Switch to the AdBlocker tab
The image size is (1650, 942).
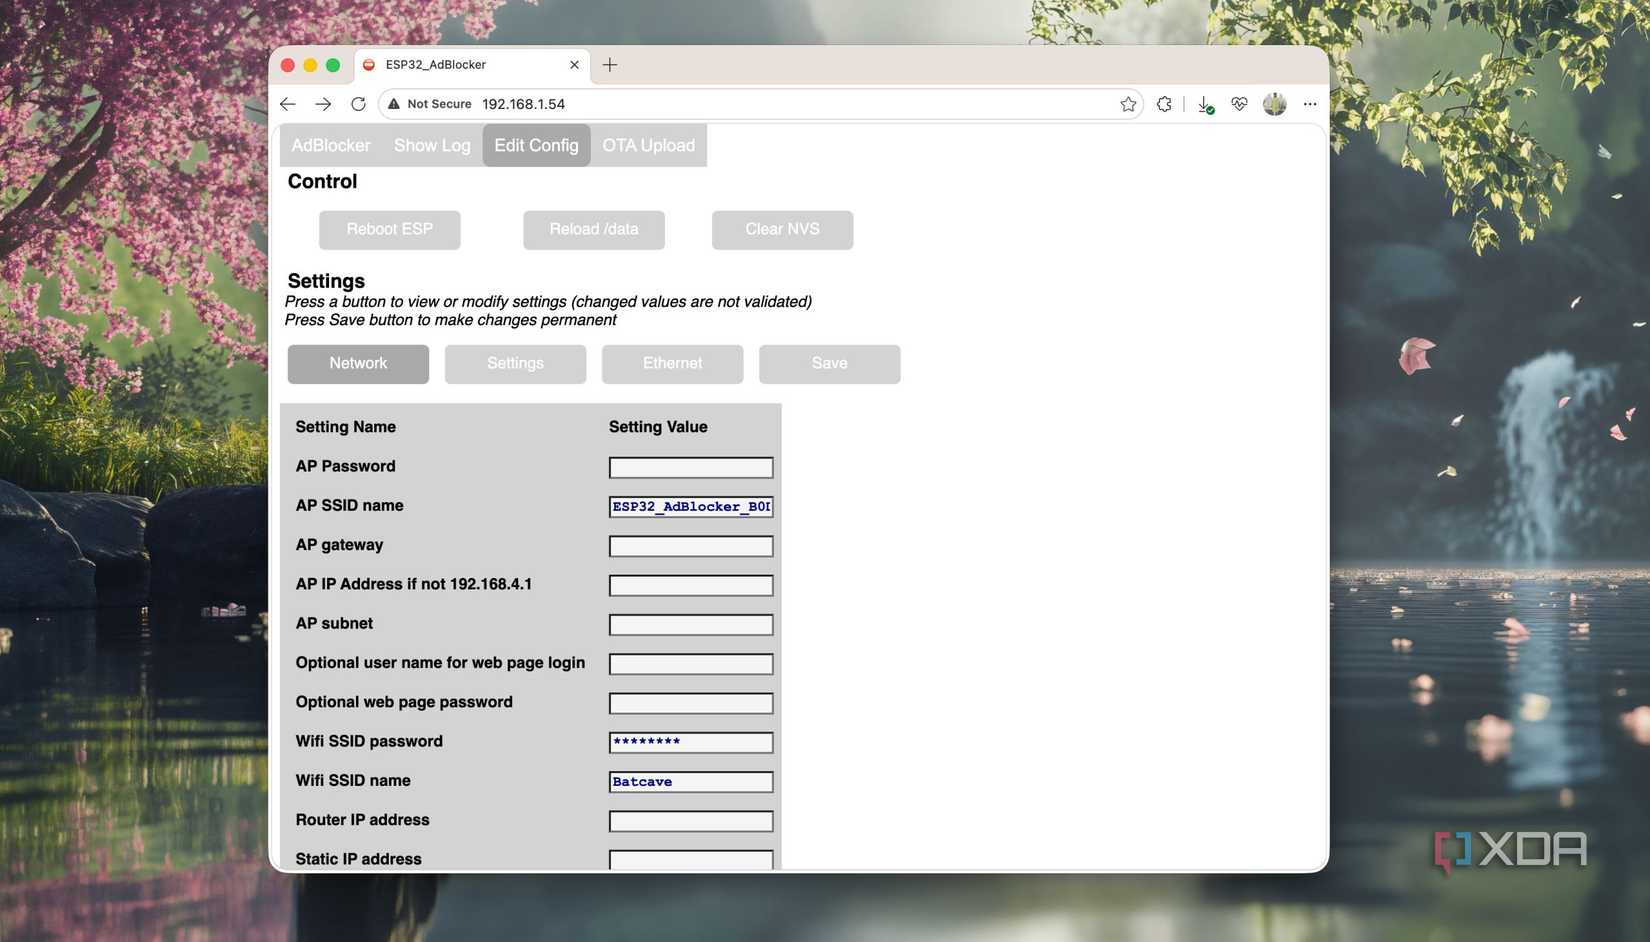[x=331, y=145]
